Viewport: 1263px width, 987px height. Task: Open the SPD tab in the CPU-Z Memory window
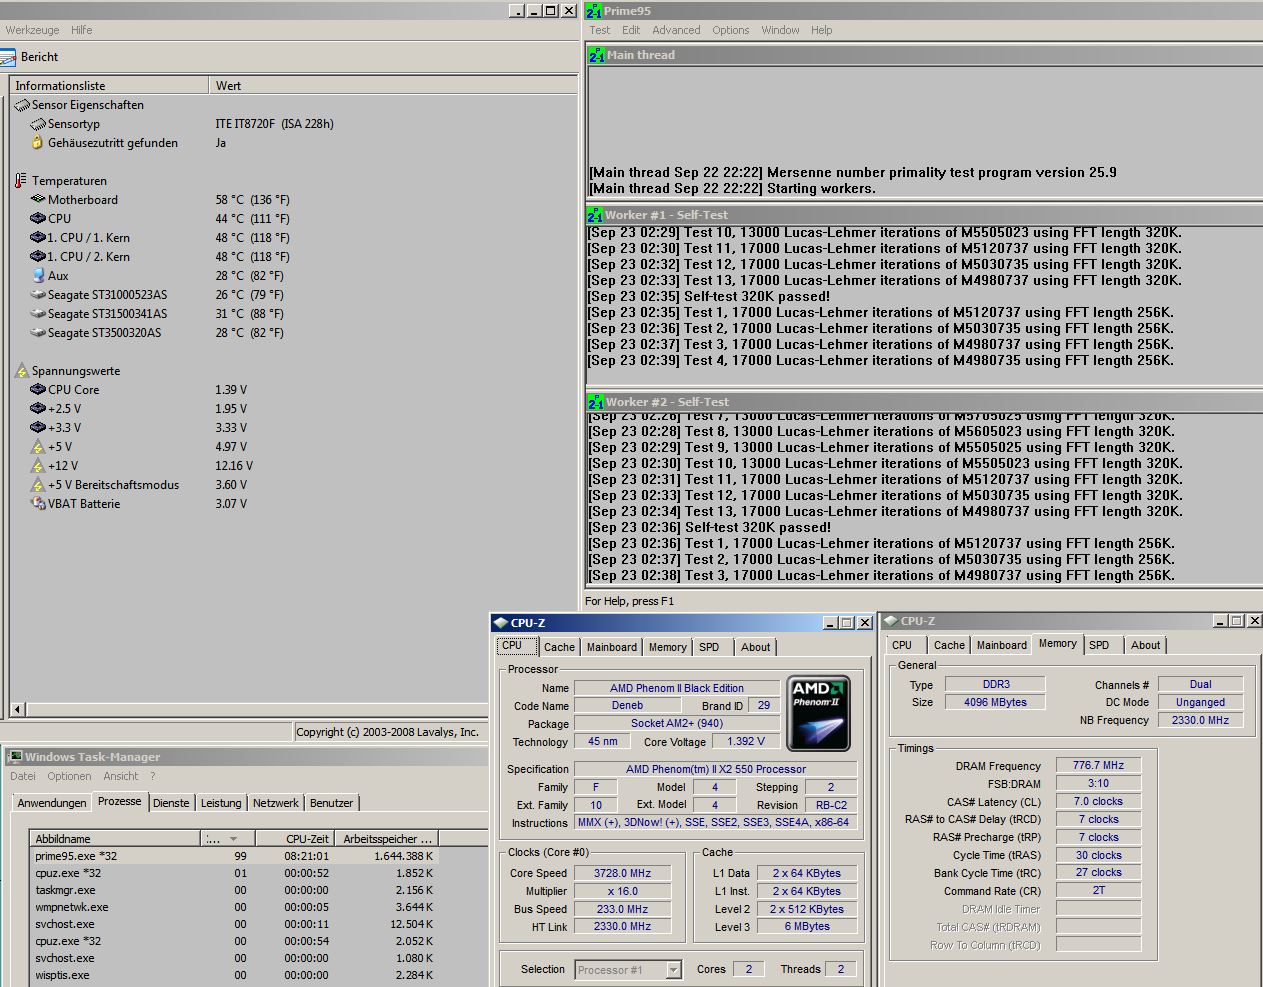click(x=1098, y=645)
